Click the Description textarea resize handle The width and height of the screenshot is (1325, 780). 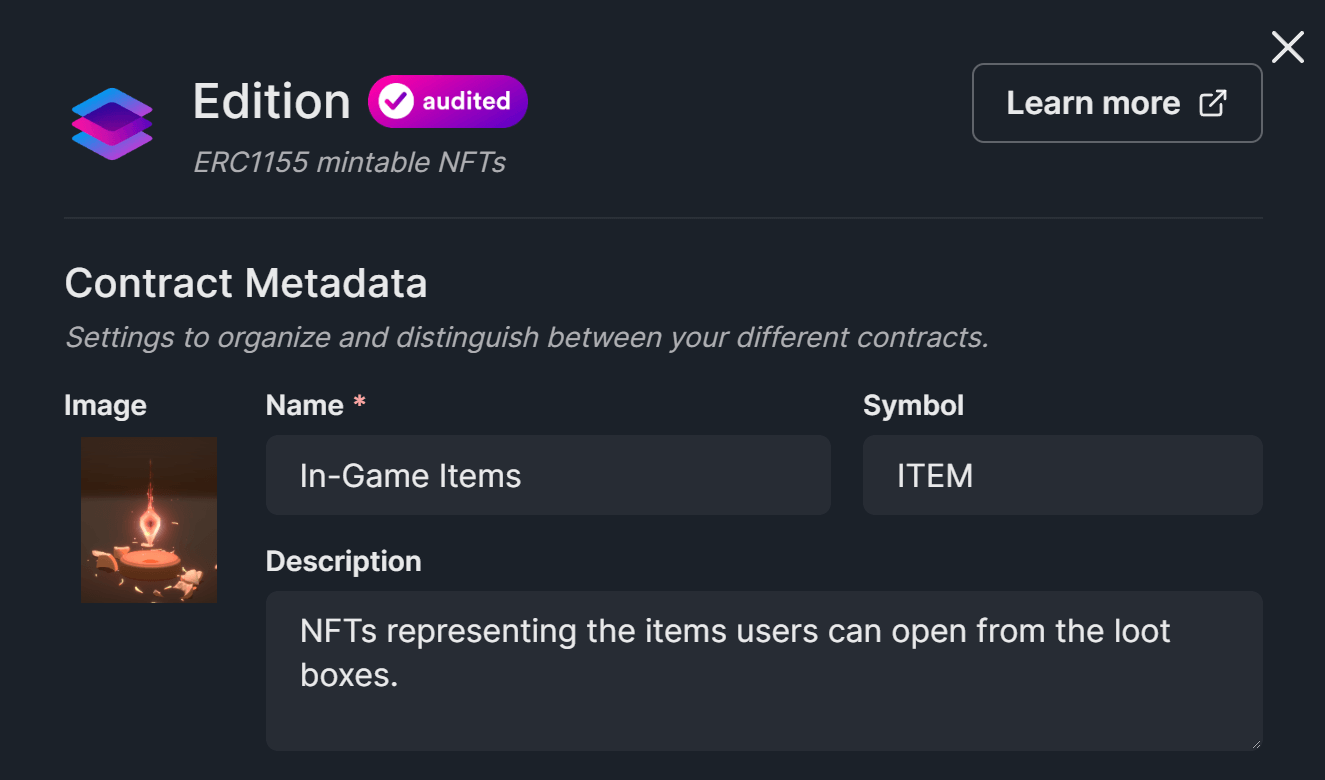point(1257,742)
